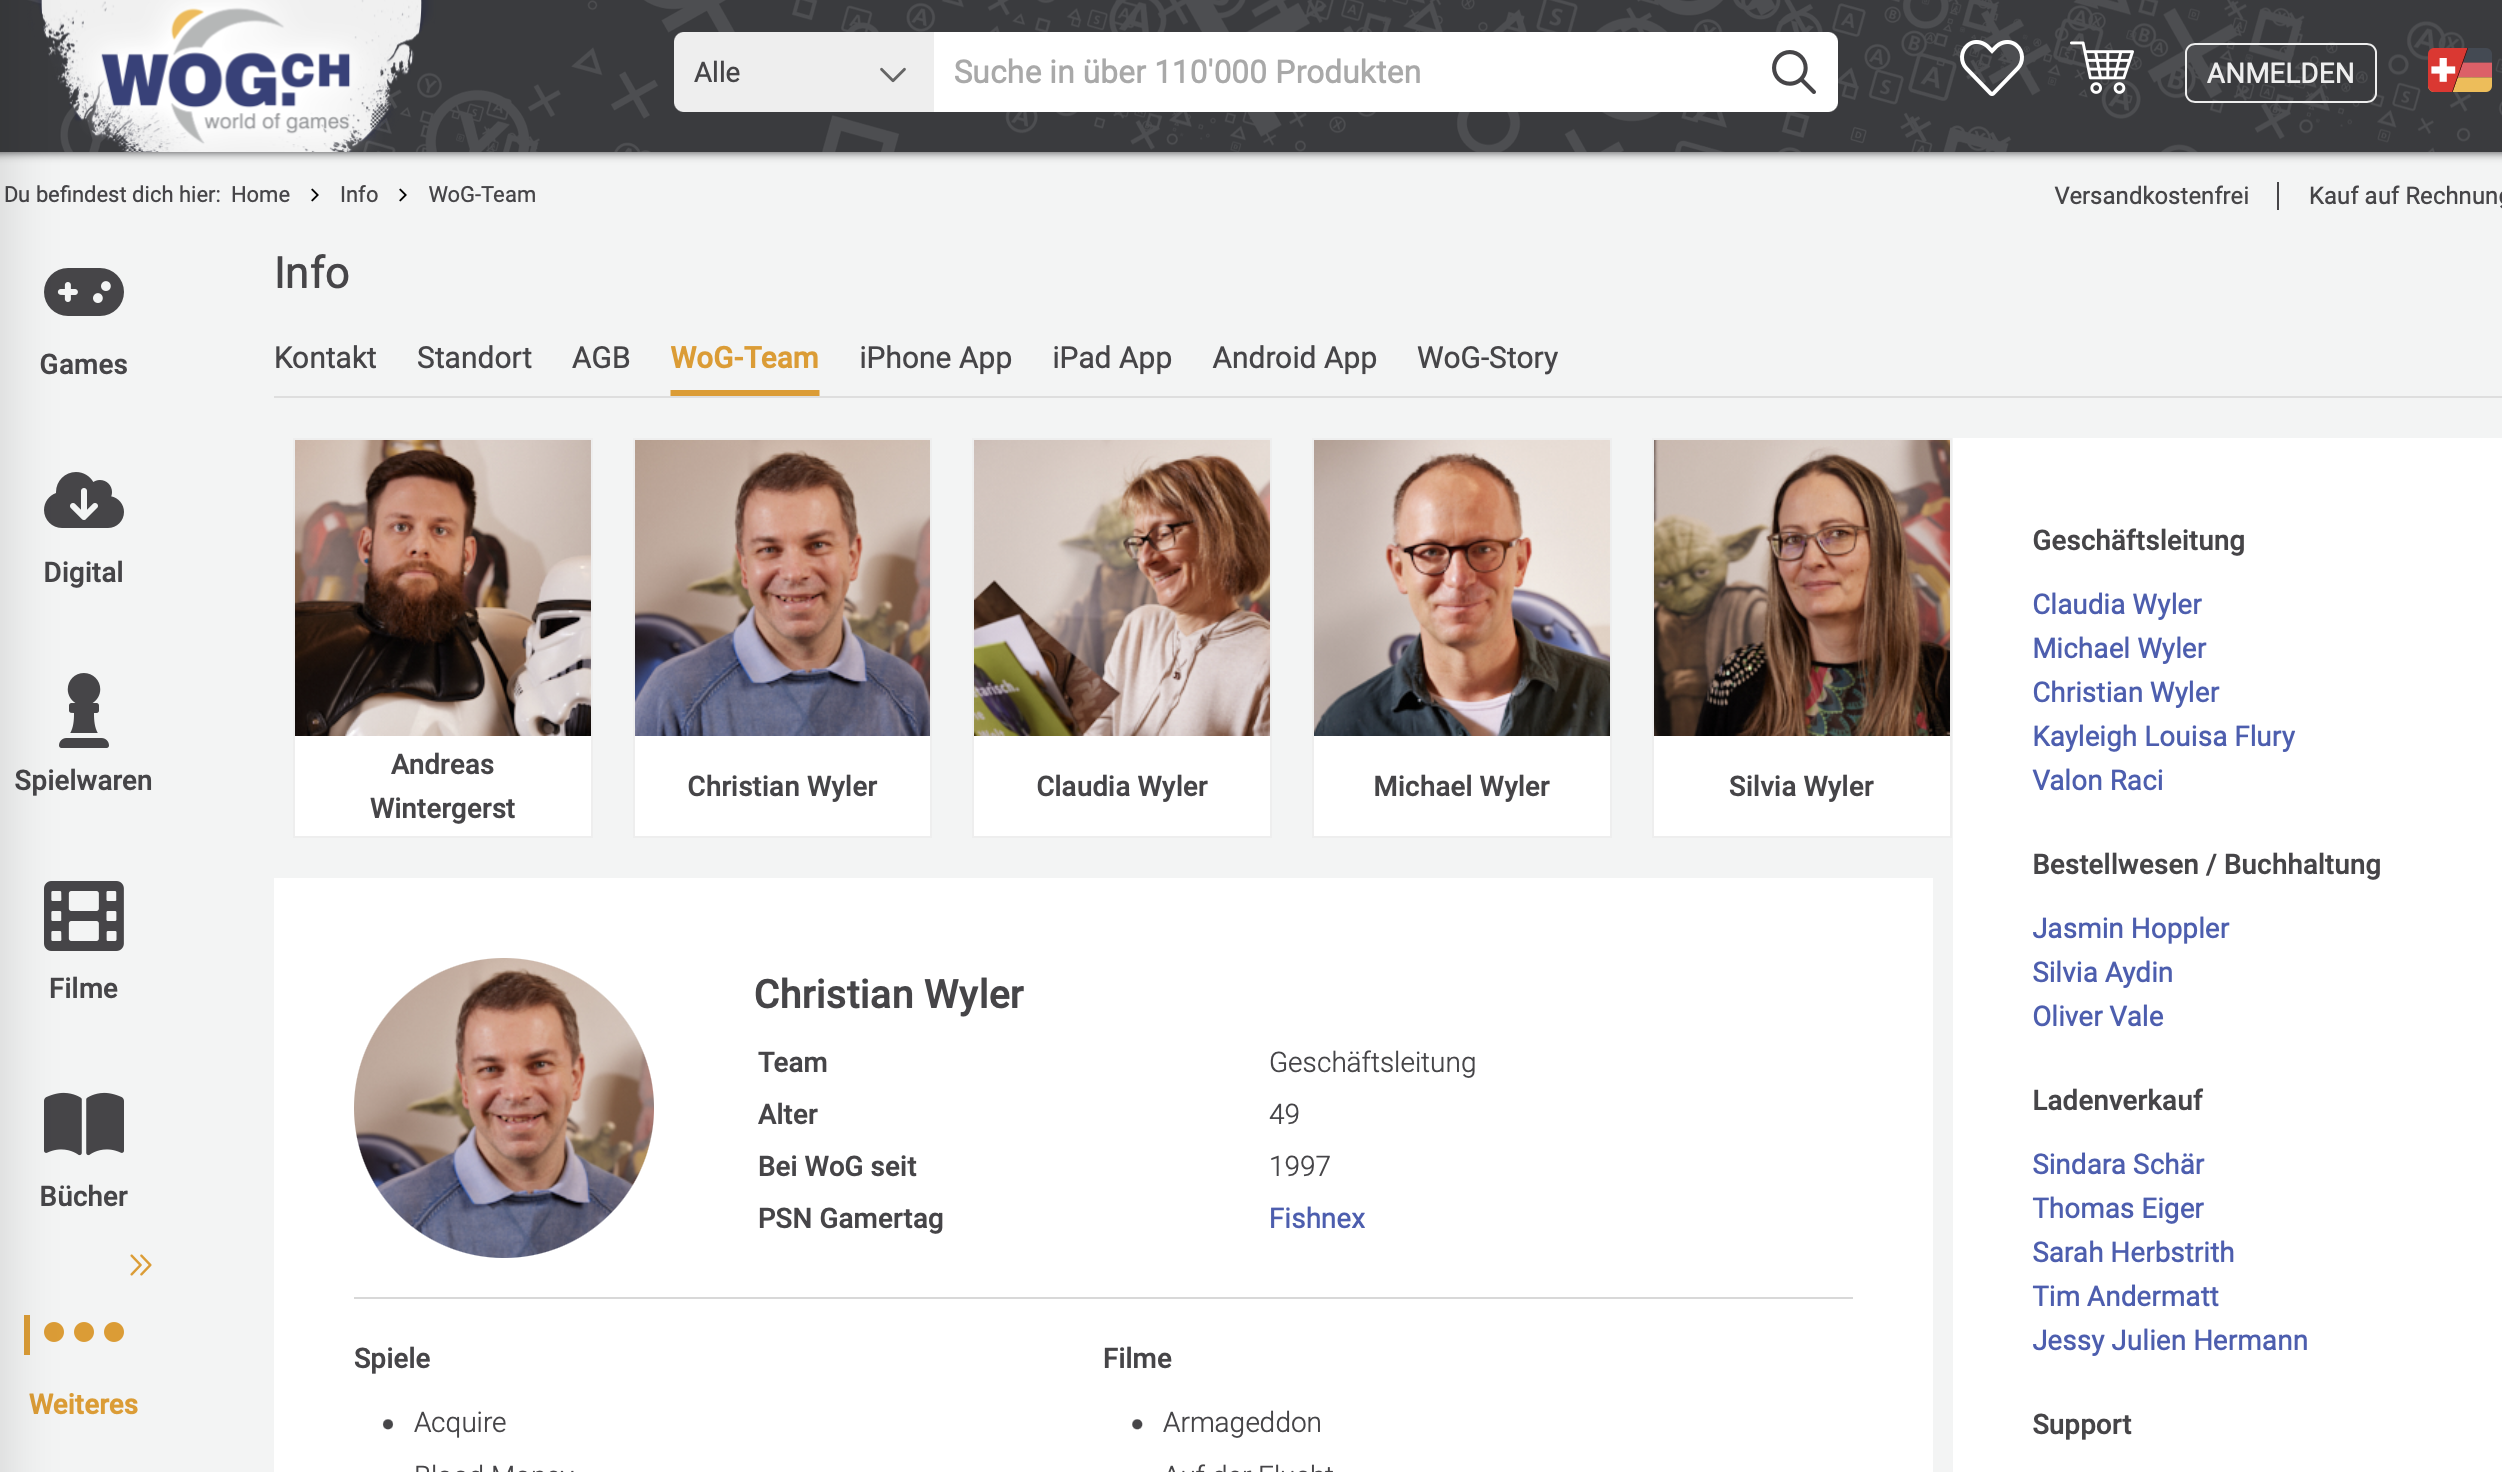Screen dimensions: 2502x1472
Task: Open Kayleigh Louisa Flury's profile link
Action: [2162, 736]
